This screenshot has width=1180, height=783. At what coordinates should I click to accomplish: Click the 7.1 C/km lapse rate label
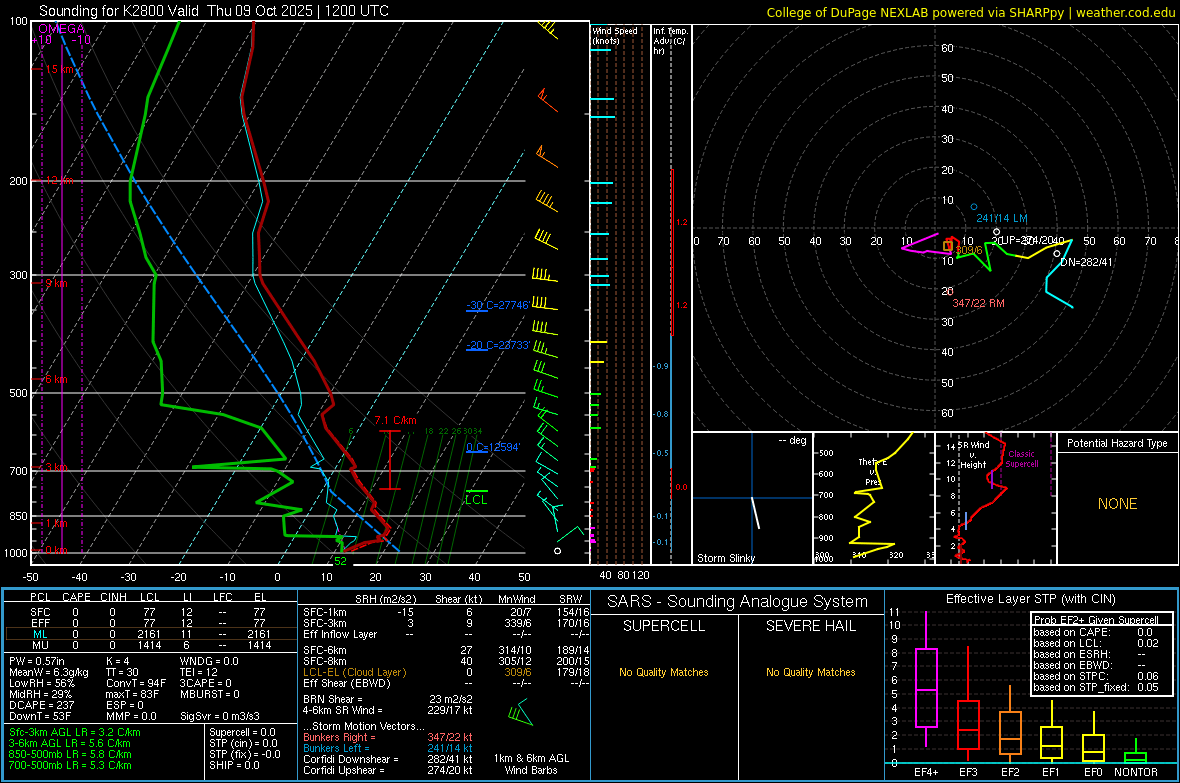[396, 420]
